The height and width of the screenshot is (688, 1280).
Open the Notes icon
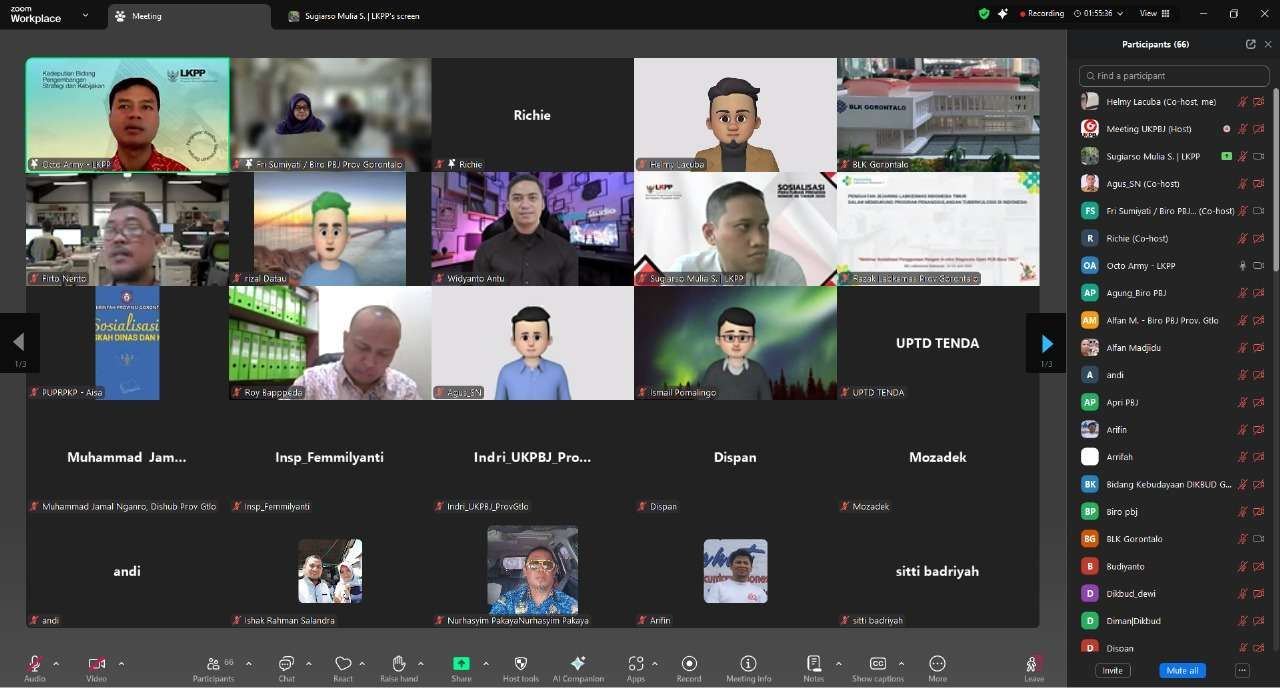click(814, 665)
